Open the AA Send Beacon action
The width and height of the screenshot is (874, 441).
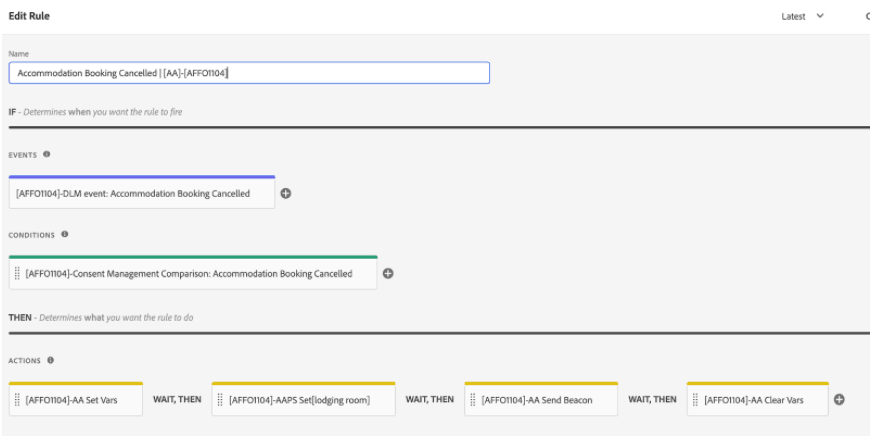pos(545,400)
